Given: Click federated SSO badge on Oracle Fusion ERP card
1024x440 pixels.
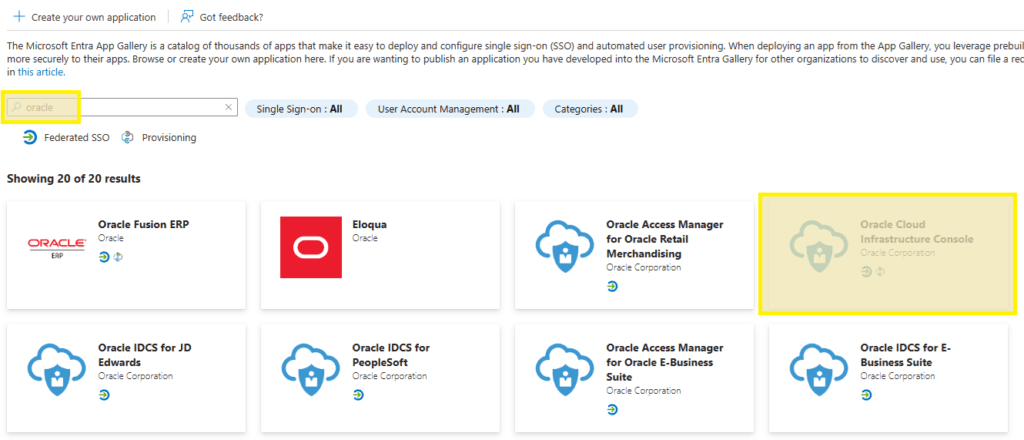Looking at the screenshot, I should (x=104, y=257).
